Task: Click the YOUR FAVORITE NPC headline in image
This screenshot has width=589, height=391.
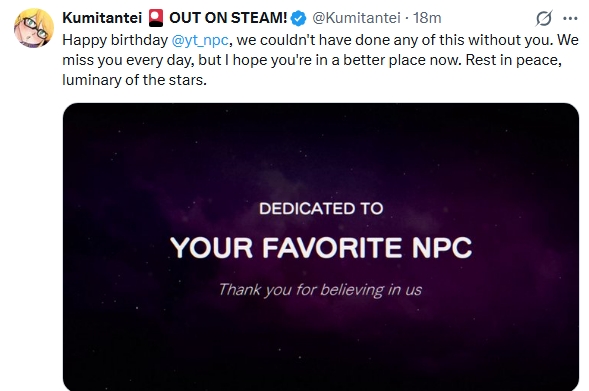Action: click(321, 248)
